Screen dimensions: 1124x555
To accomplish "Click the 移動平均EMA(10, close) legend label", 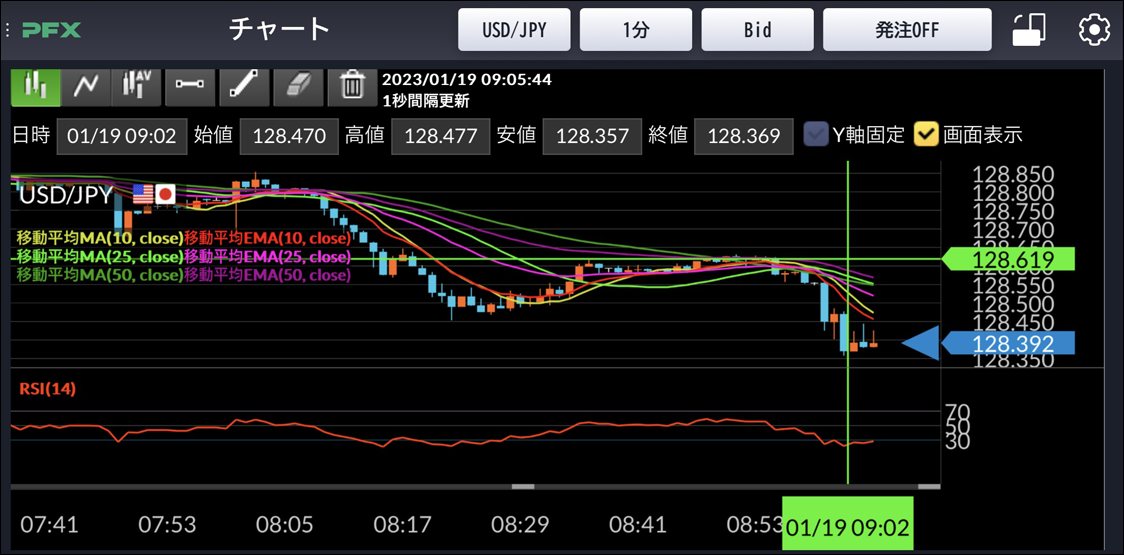I will [267, 238].
